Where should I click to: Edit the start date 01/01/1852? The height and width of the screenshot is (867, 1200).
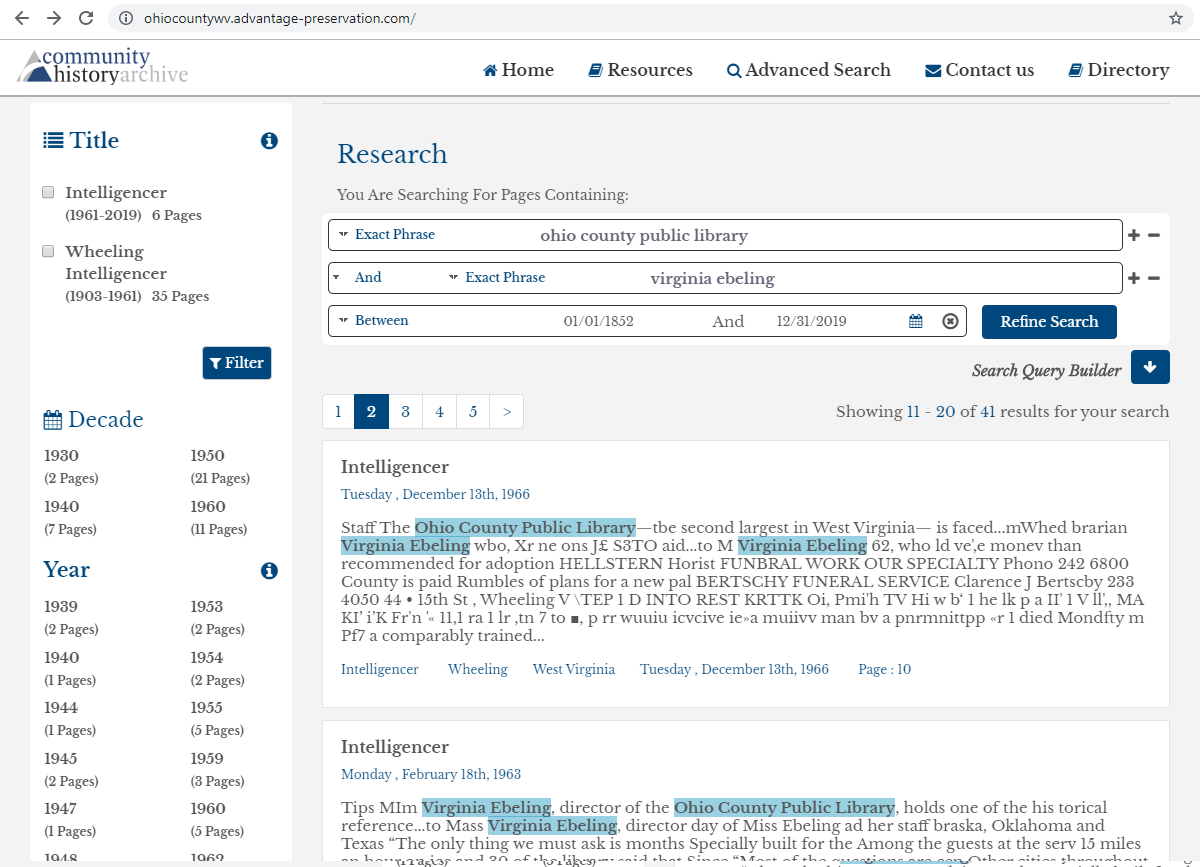599,321
